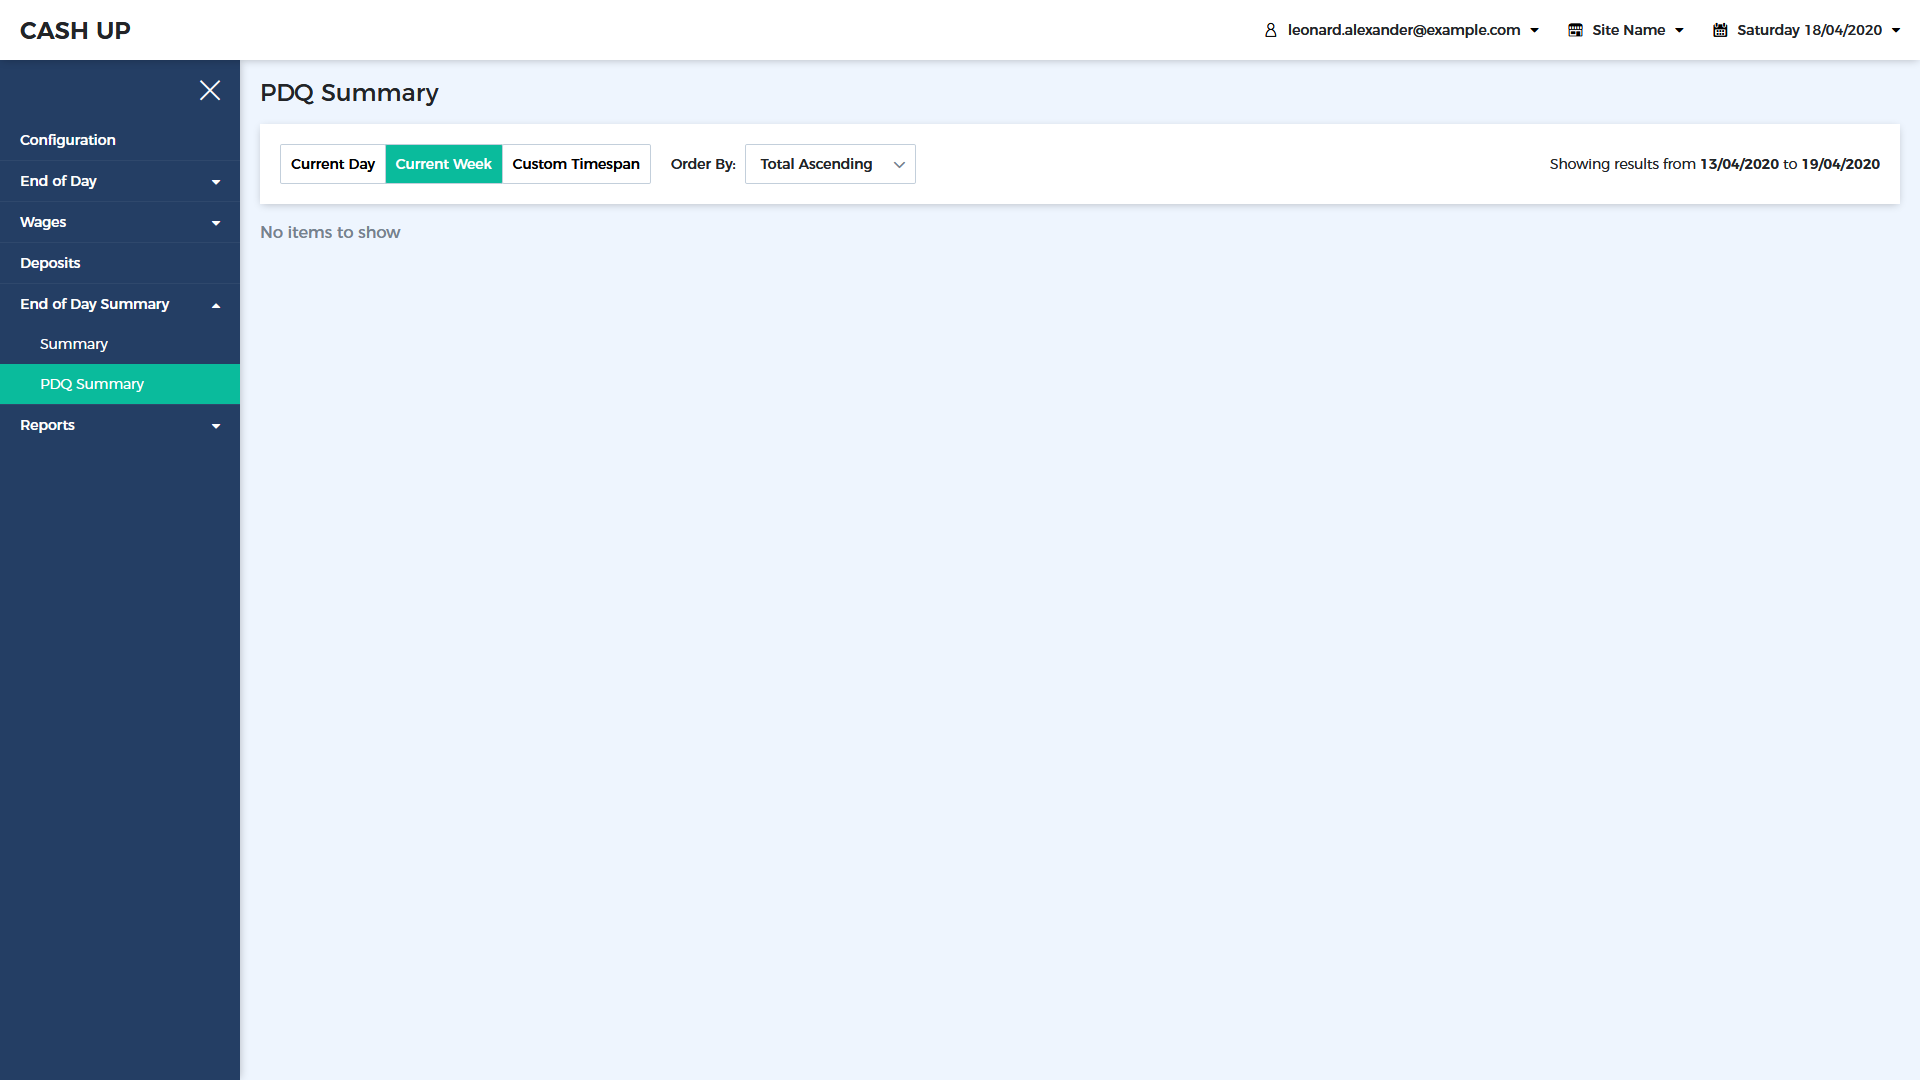The image size is (1920, 1080).
Task: Click the site store icon
Action: [1575, 30]
